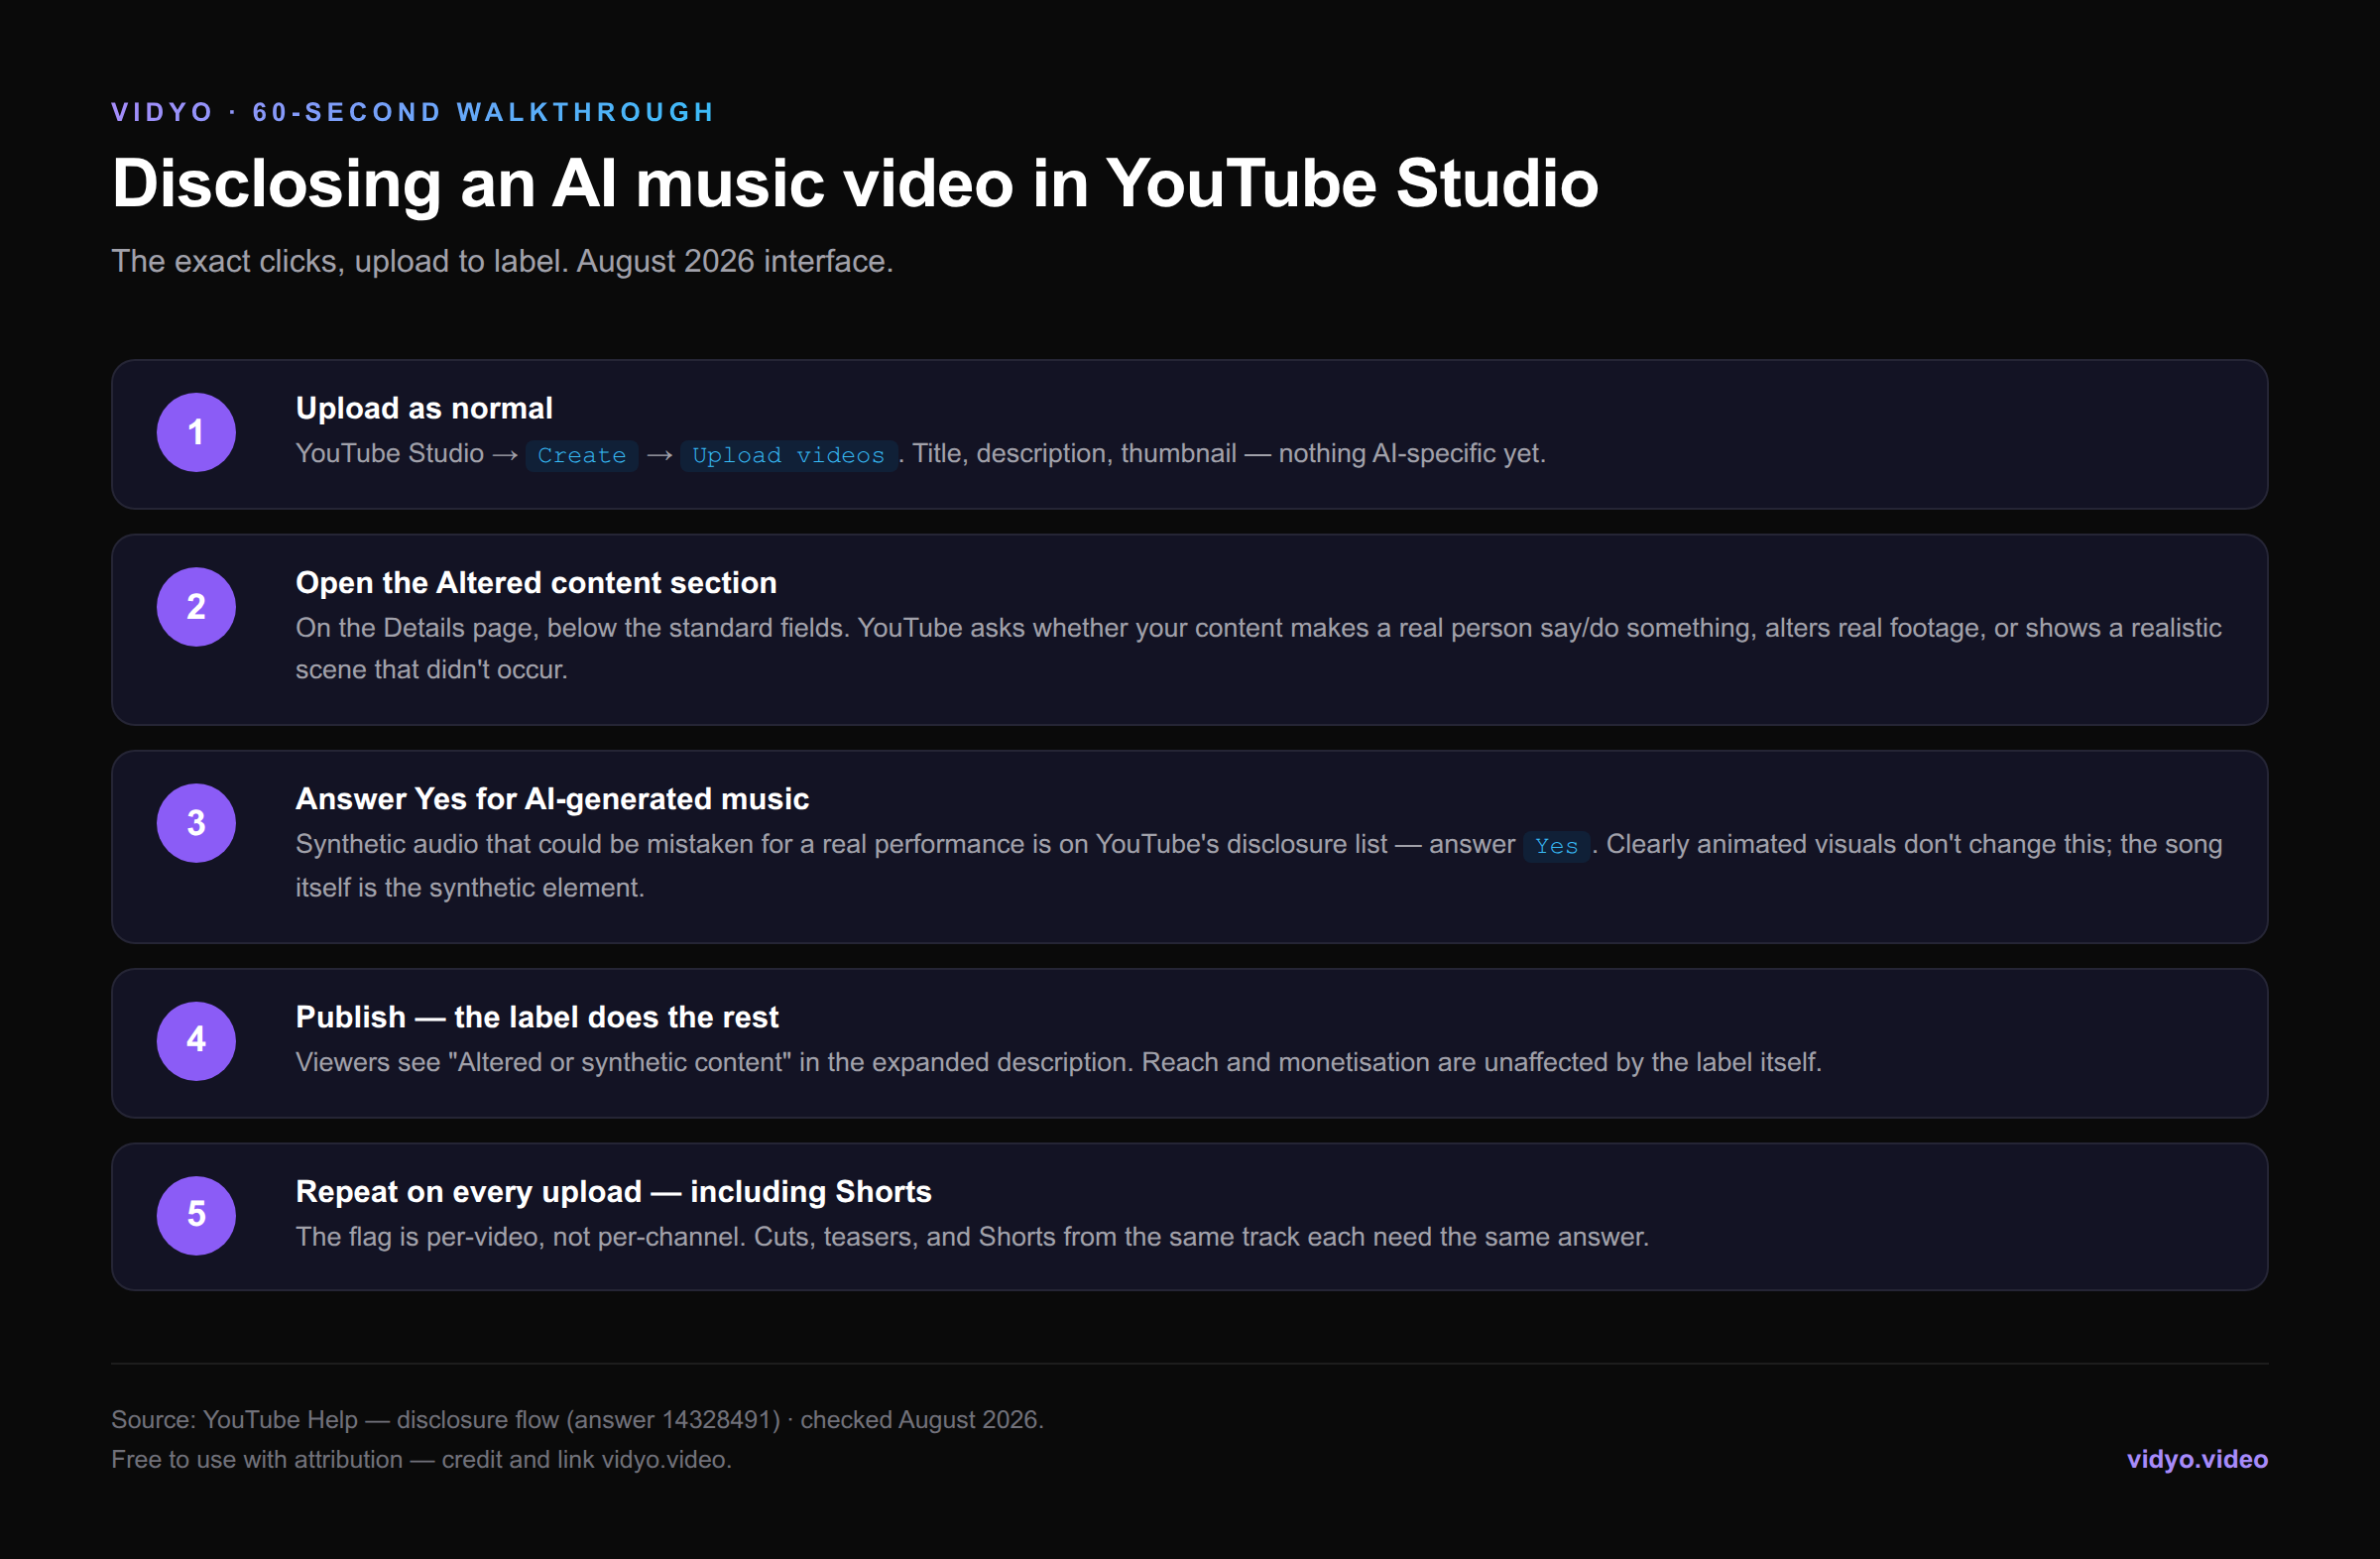Viewport: 2380px width, 1559px height.
Task: Click the vidyo.video link in footer
Action: tap(2196, 1459)
